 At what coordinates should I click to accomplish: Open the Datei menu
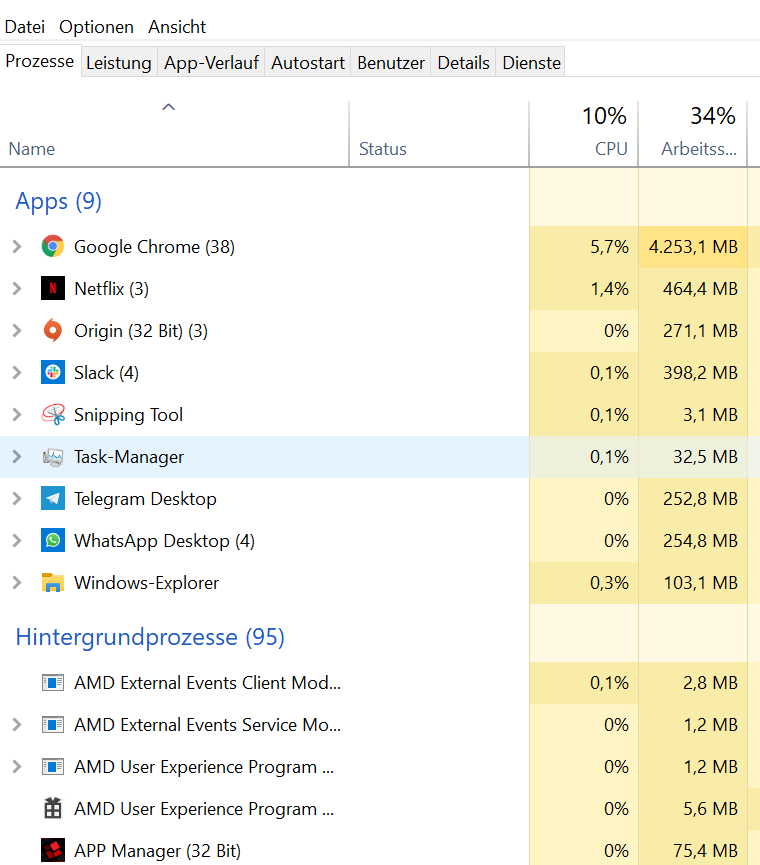pyautogui.click(x=25, y=27)
